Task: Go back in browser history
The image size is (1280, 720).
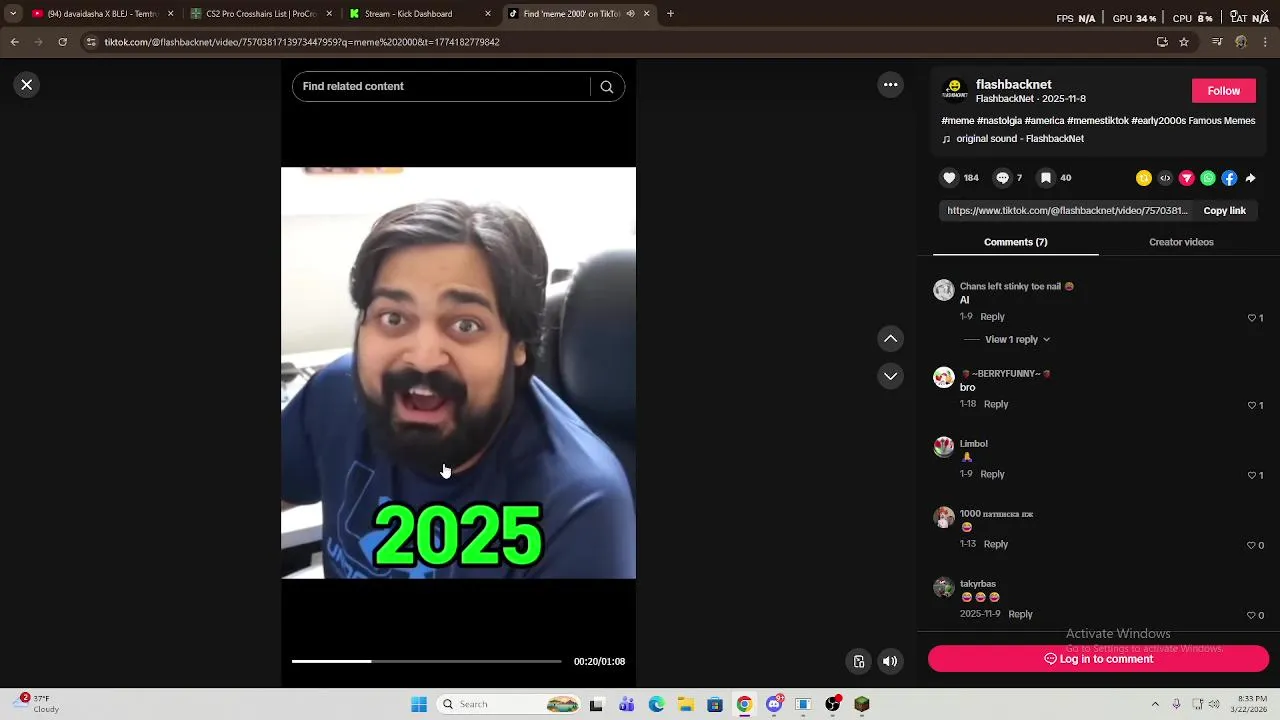Action: coord(14,42)
